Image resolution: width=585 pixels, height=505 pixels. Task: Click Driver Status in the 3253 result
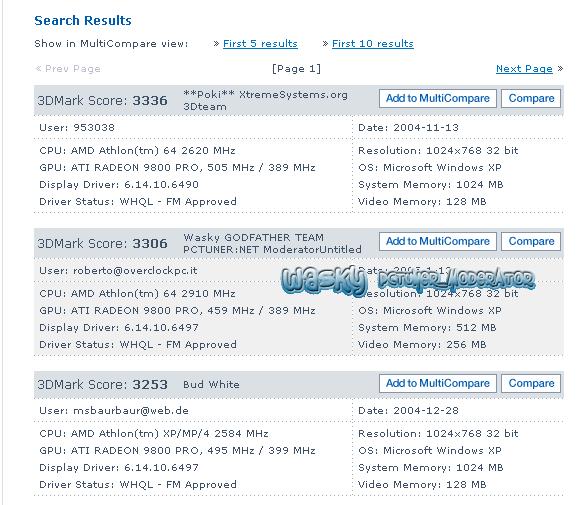pyautogui.click(x=138, y=484)
